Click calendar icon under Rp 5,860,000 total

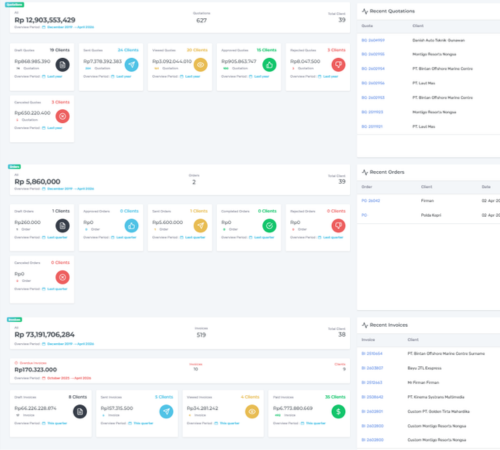pos(44,189)
